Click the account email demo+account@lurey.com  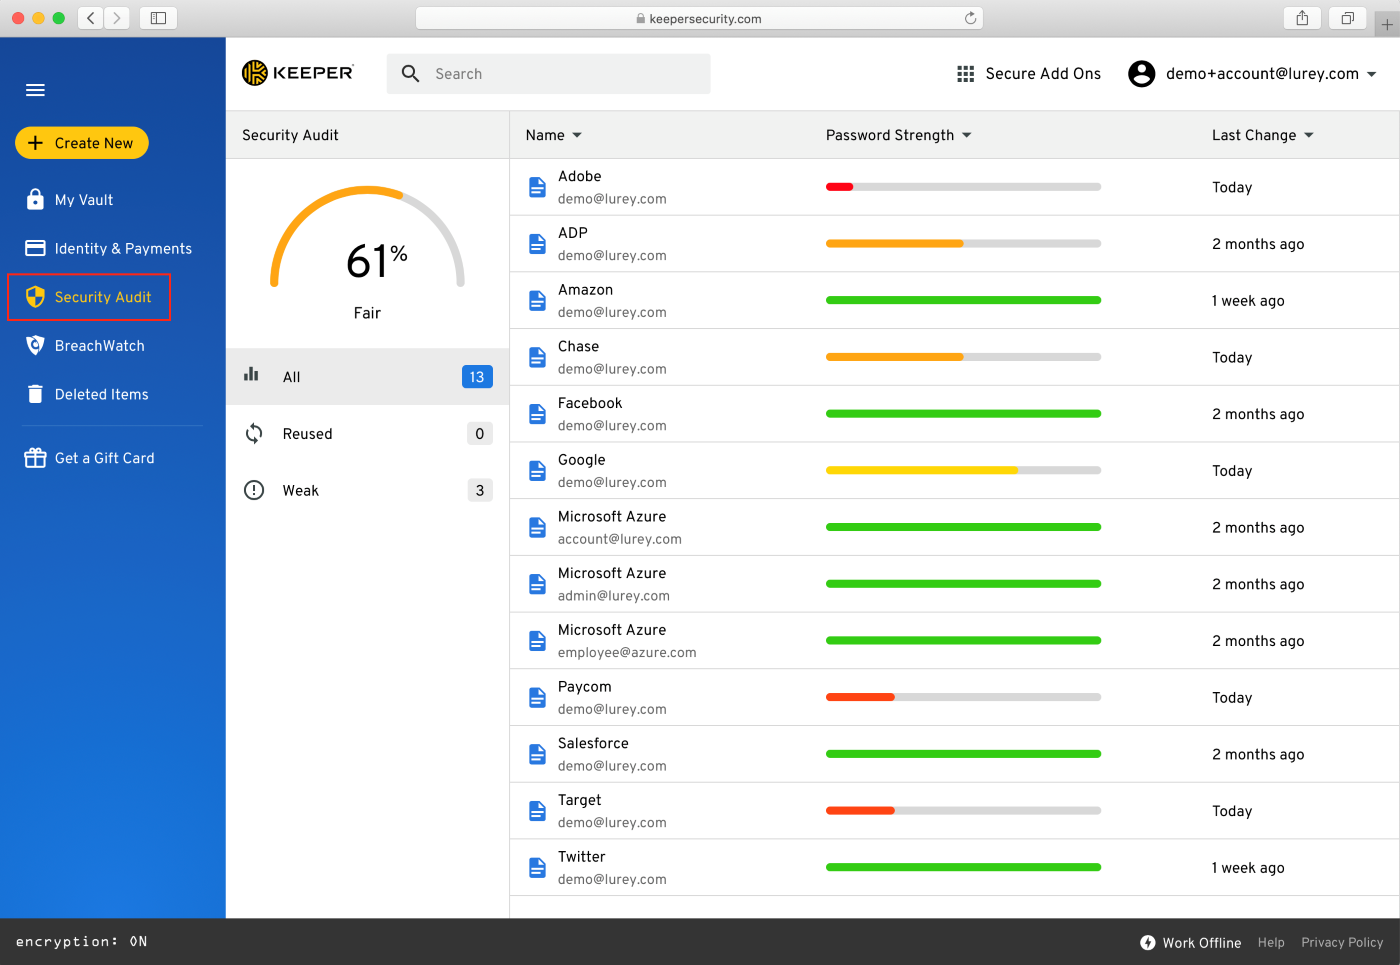pyautogui.click(x=1262, y=74)
